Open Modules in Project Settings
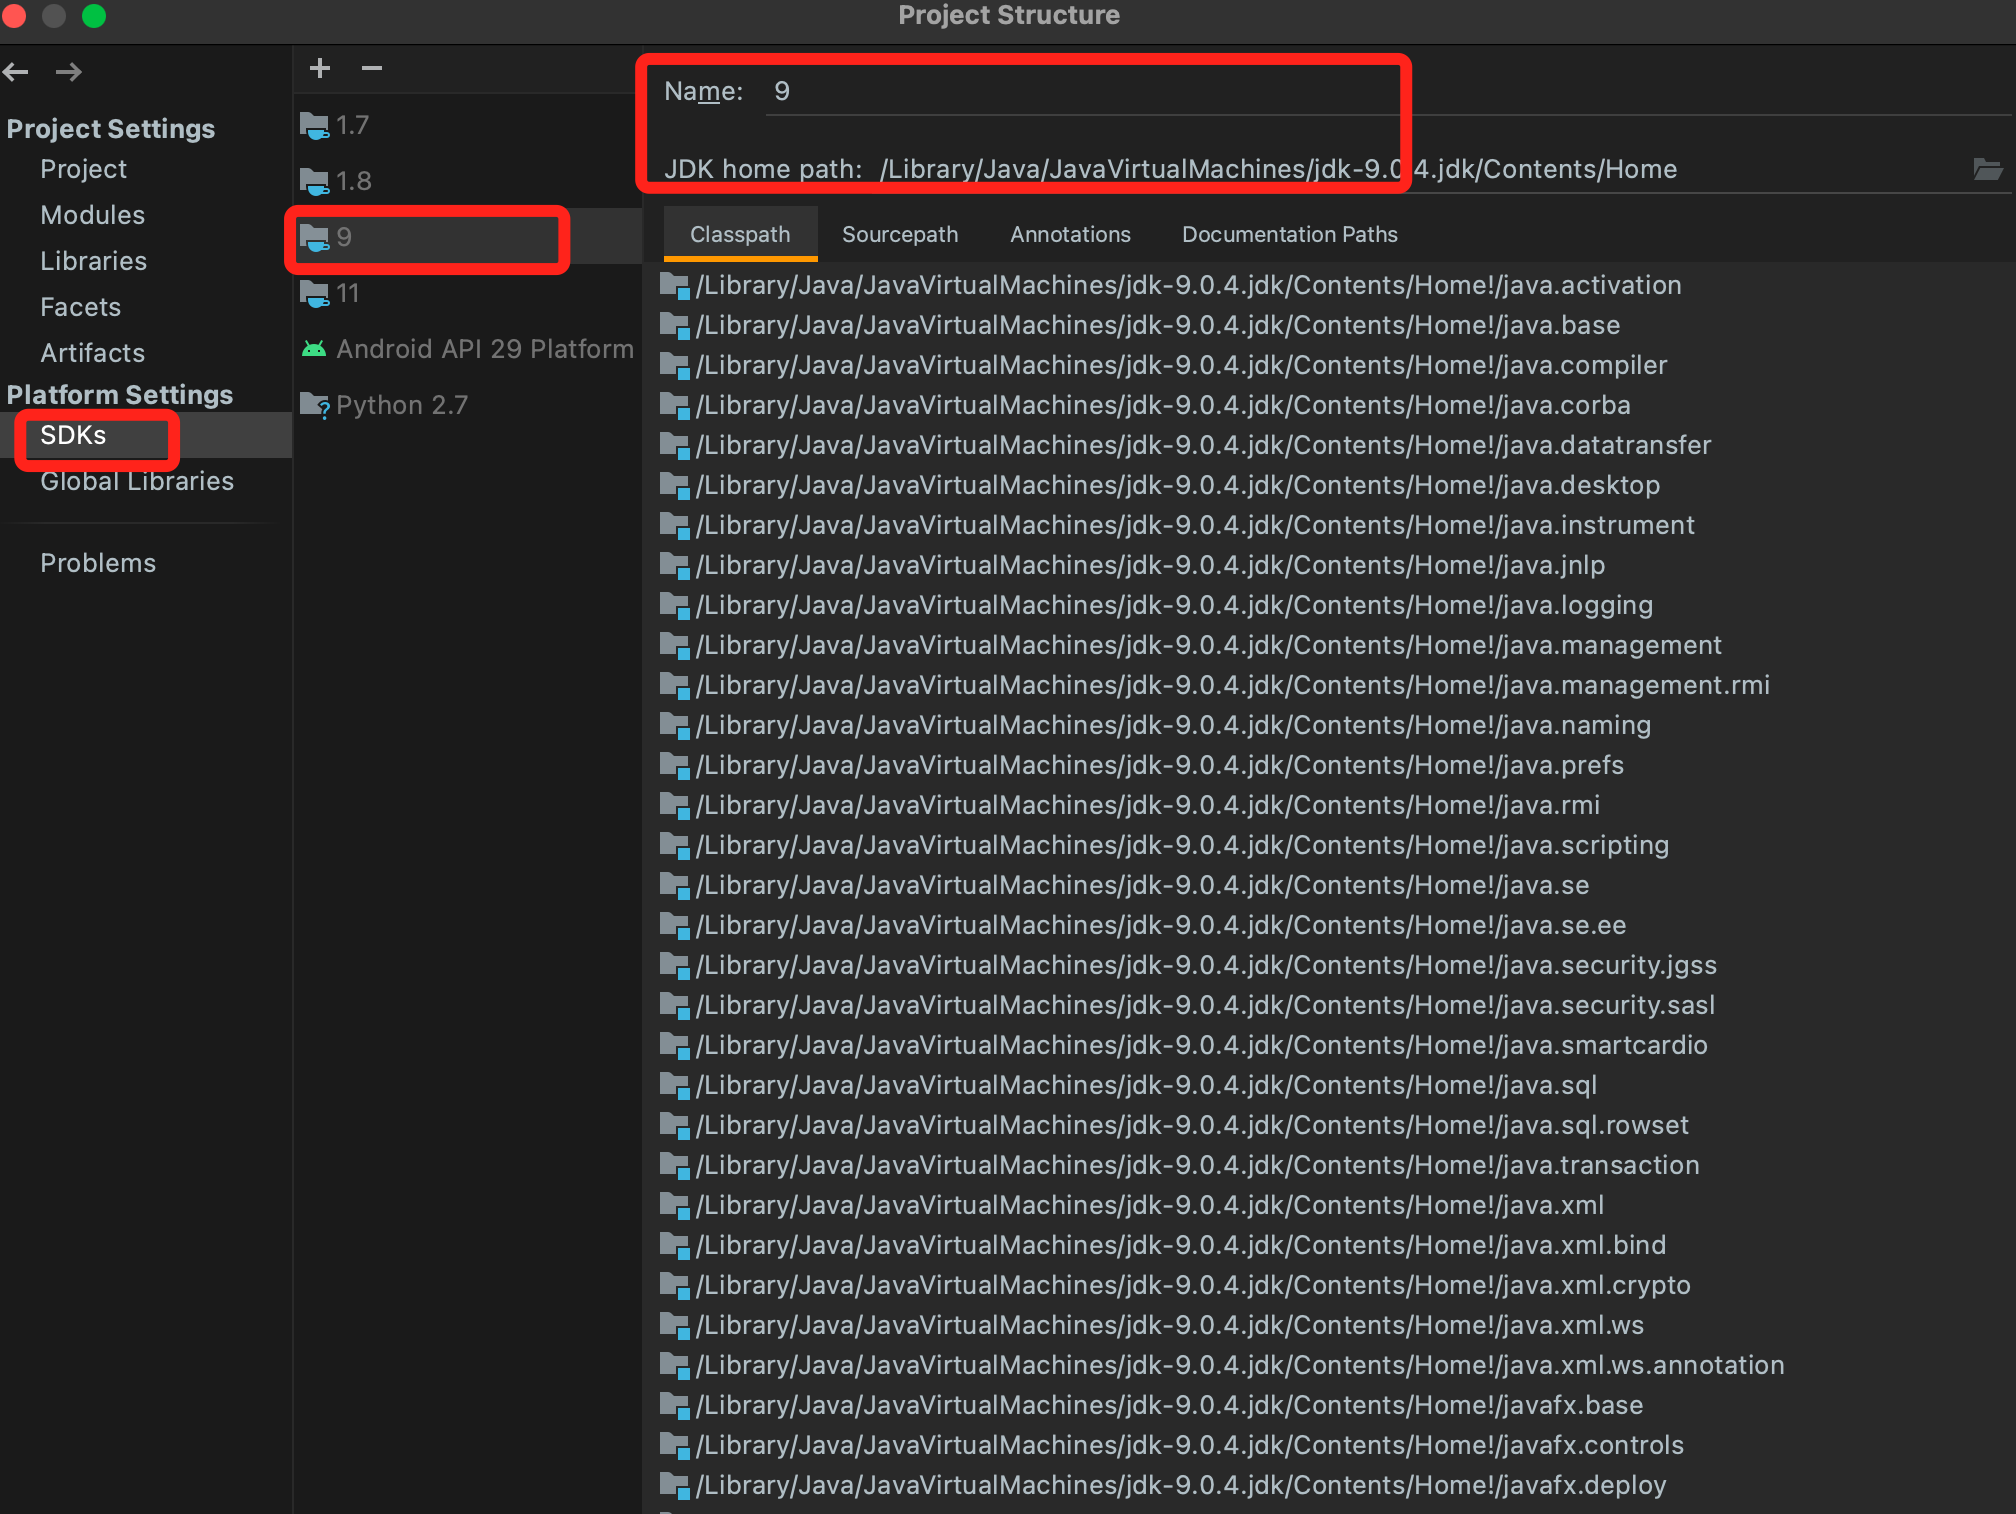The height and width of the screenshot is (1514, 2016). coord(92,215)
